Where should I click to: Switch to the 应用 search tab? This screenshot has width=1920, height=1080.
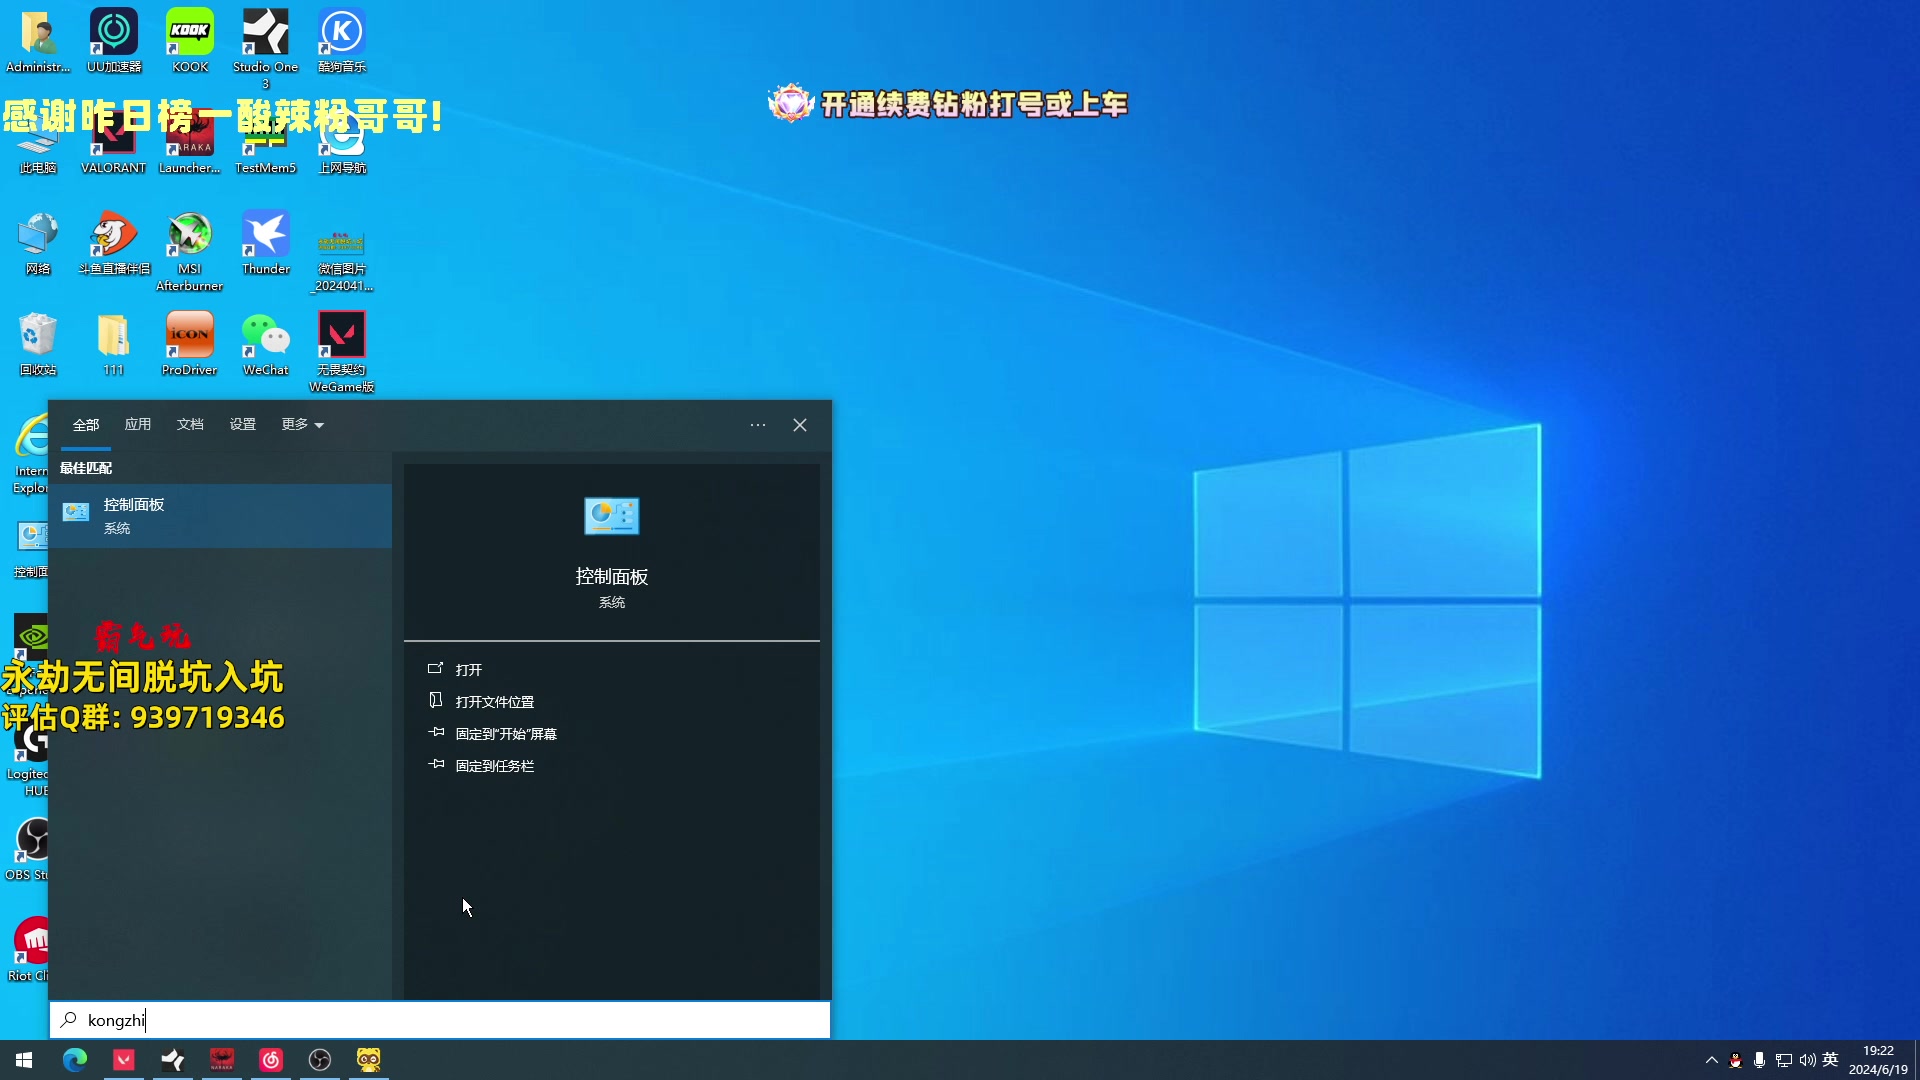[x=138, y=425]
